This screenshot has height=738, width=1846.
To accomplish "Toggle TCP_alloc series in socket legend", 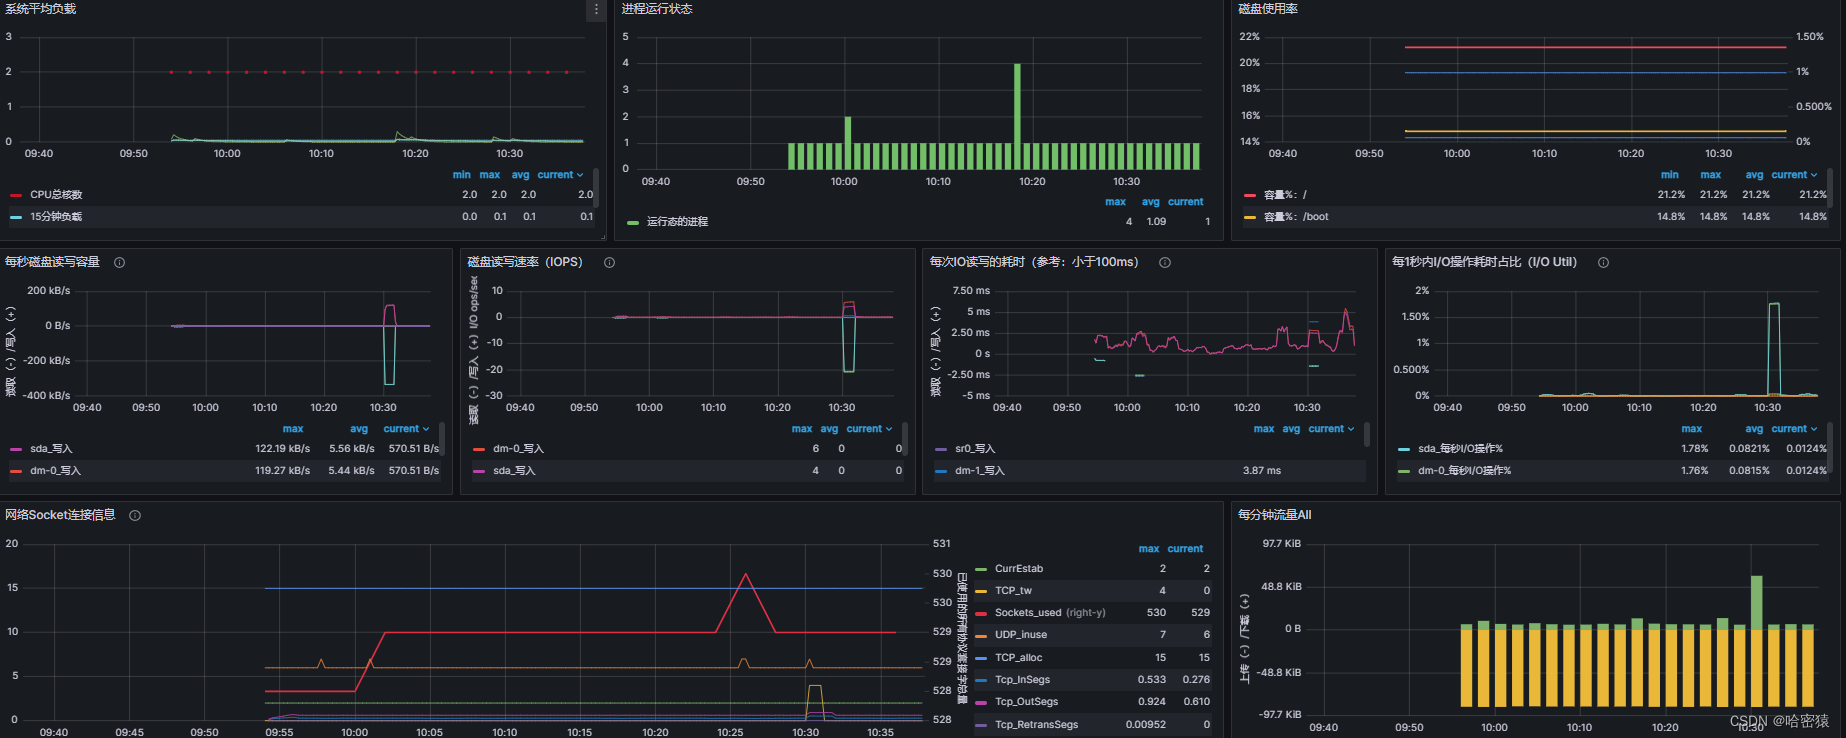I will click(1018, 658).
